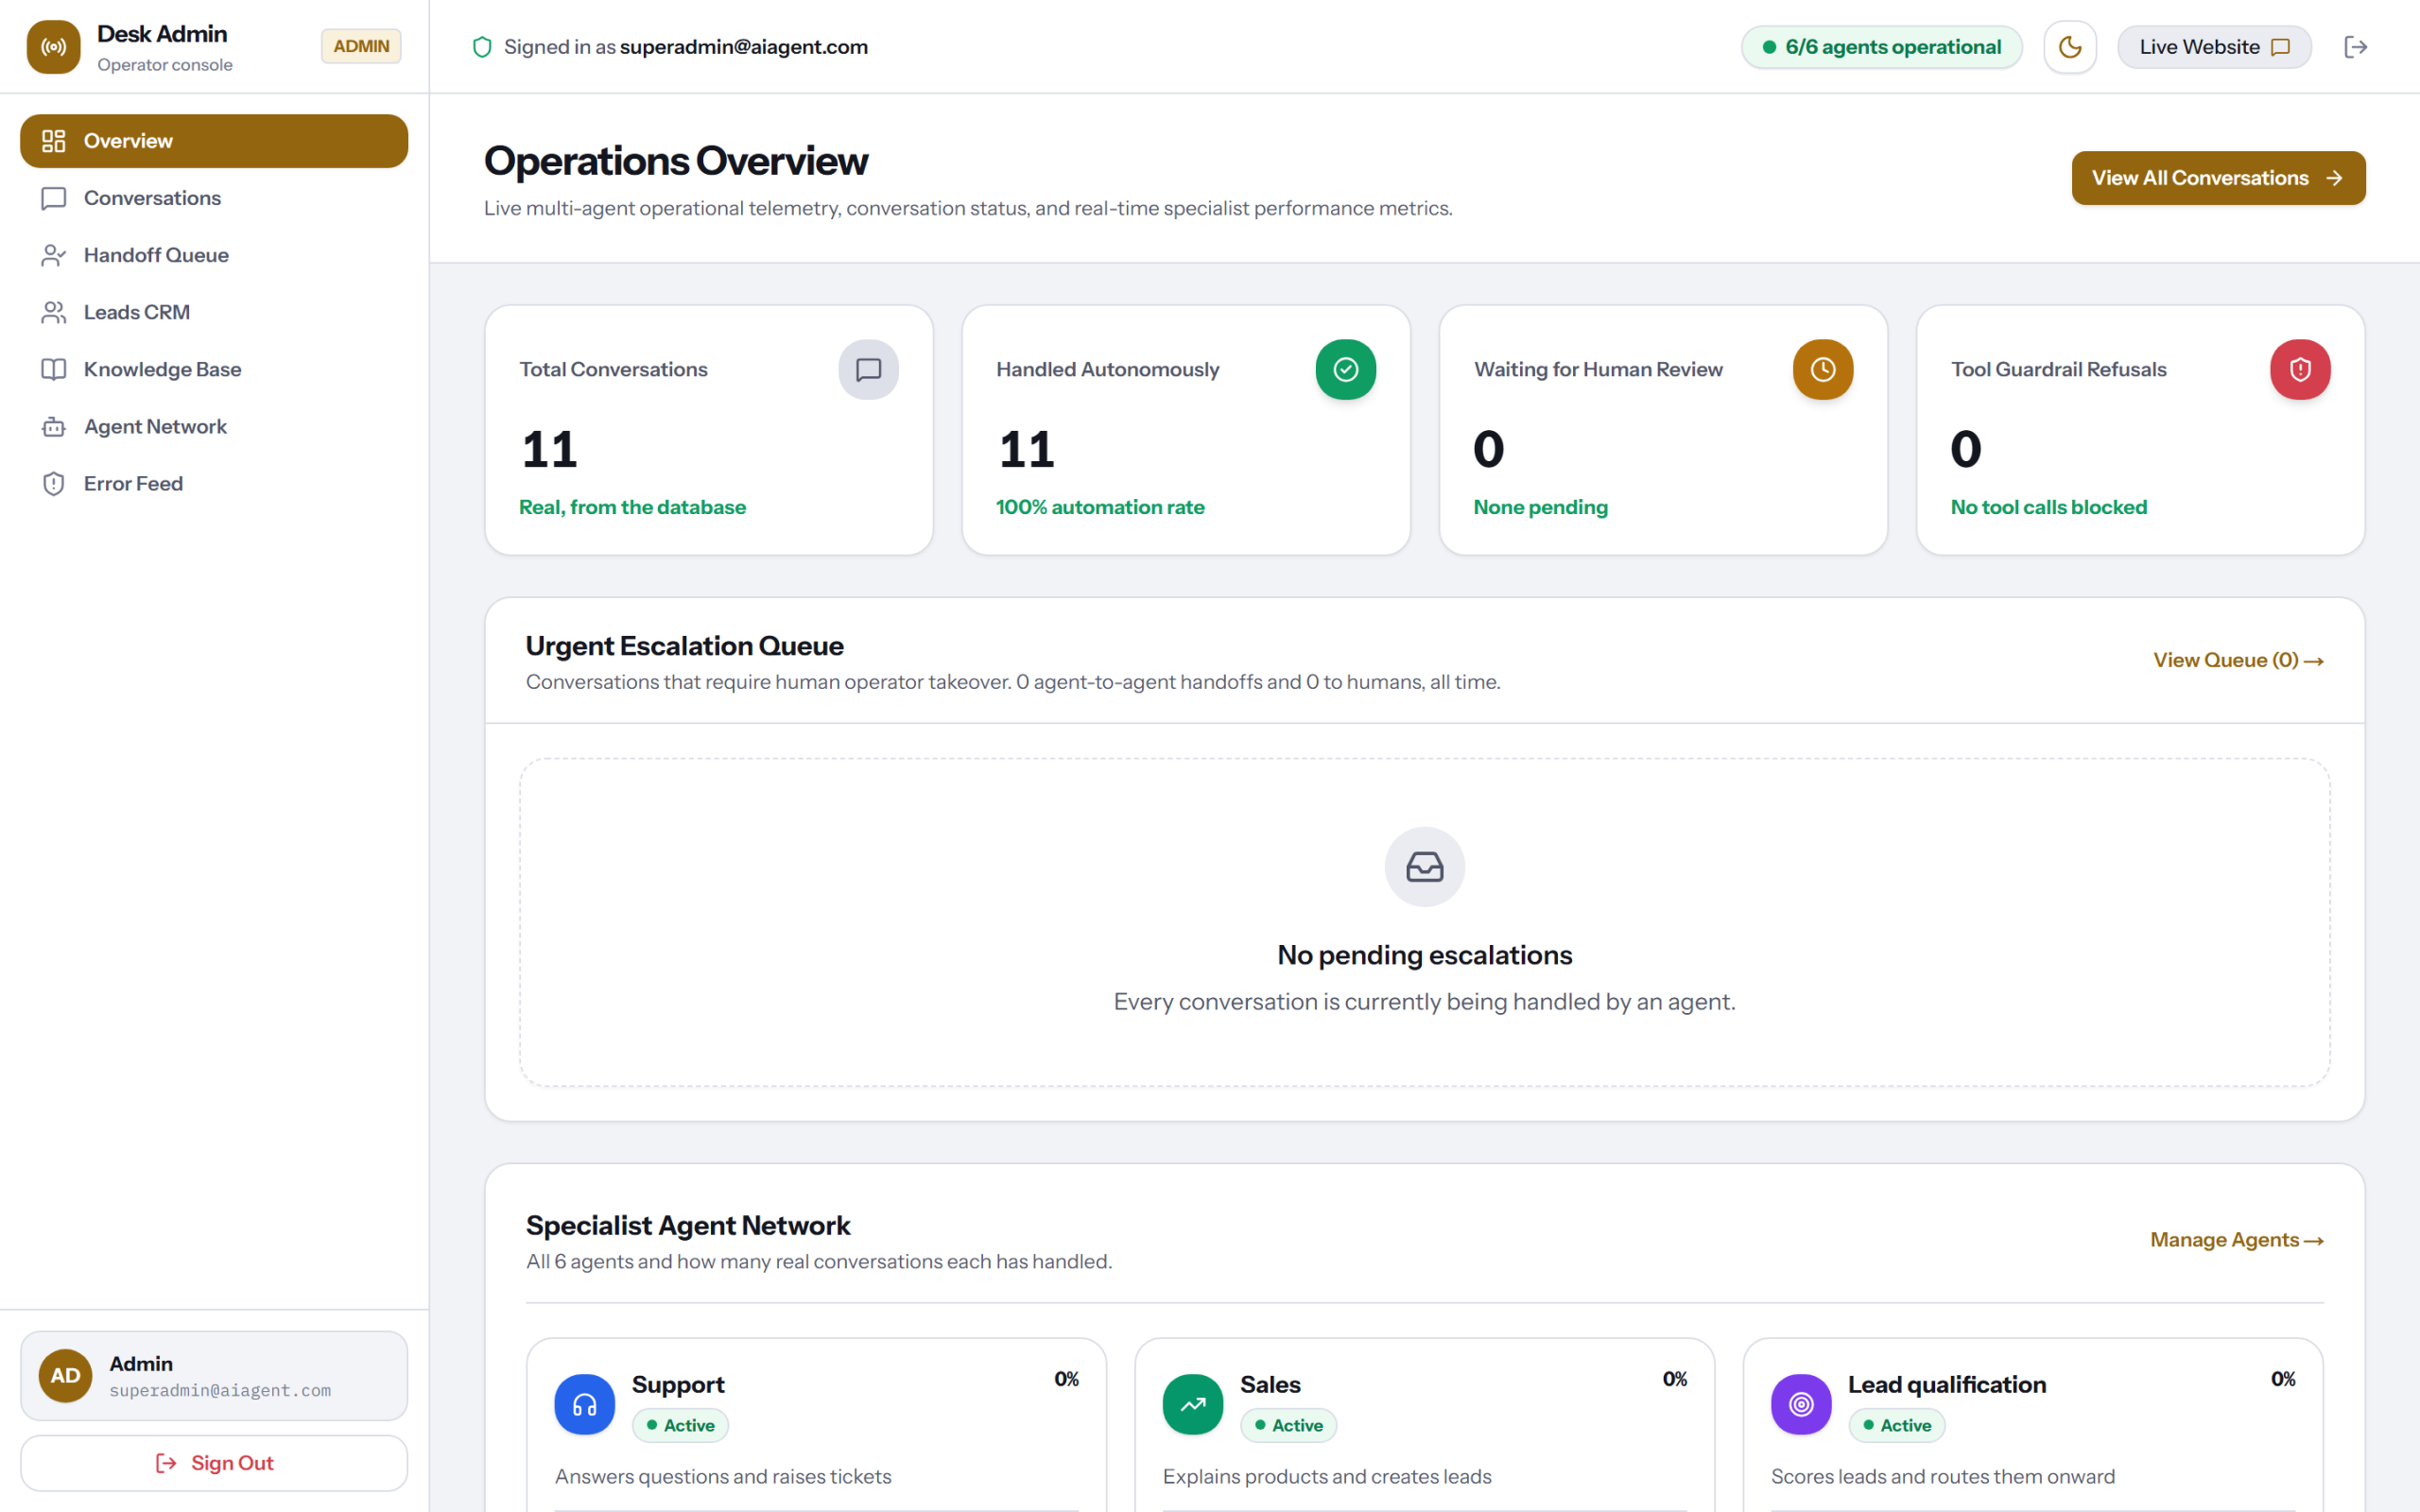Click the 'No tool calls blocked' text

pos(2048,507)
